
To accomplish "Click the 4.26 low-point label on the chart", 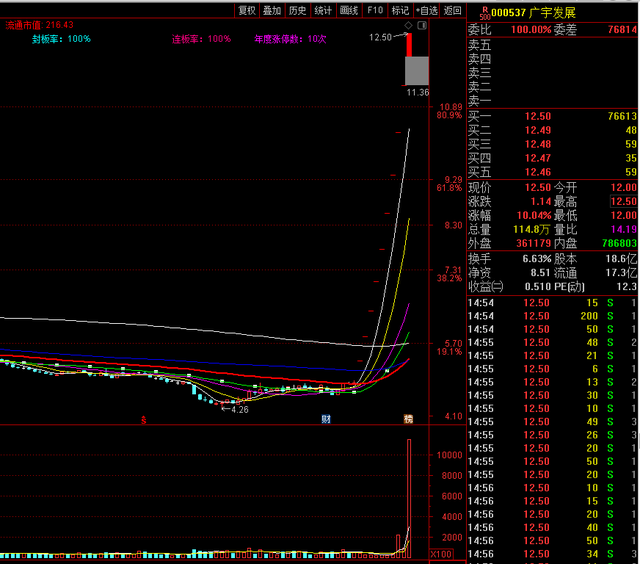I will (x=240, y=410).
